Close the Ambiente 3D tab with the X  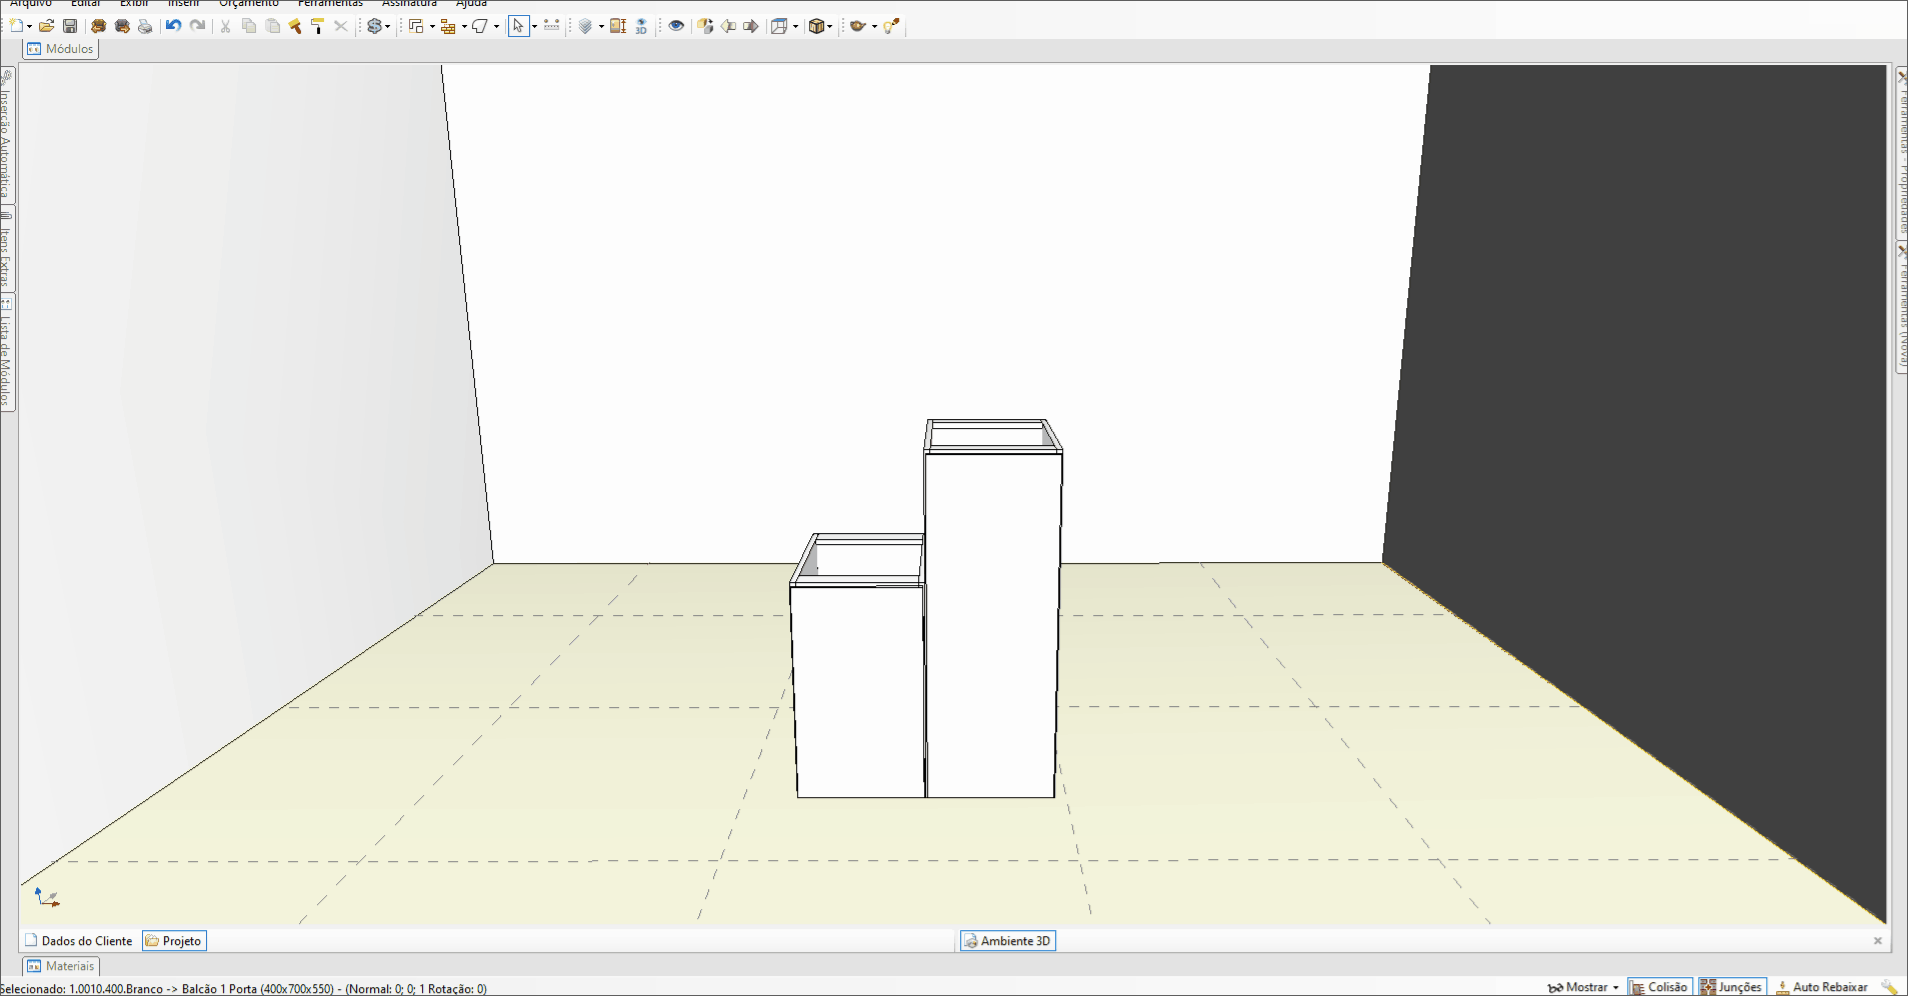[x=1878, y=941]
